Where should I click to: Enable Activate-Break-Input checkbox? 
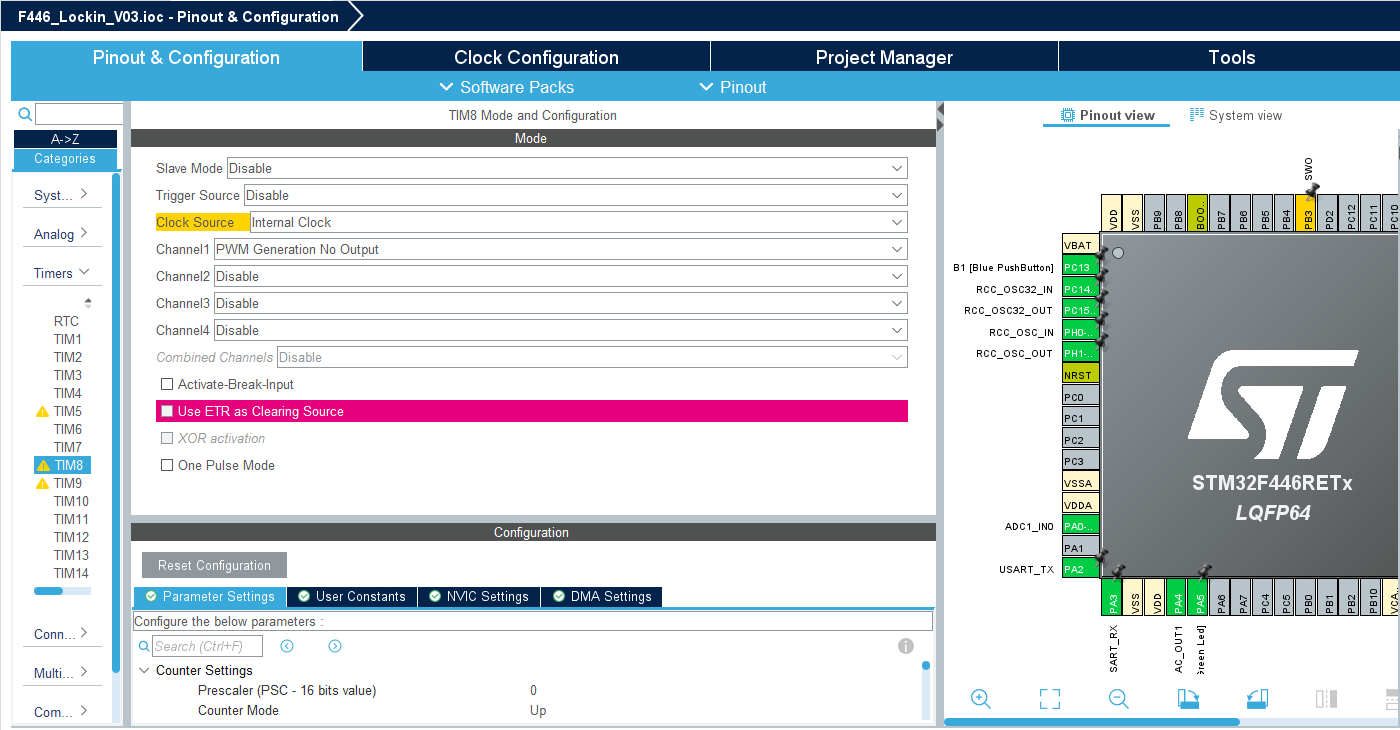click(167, 384)
